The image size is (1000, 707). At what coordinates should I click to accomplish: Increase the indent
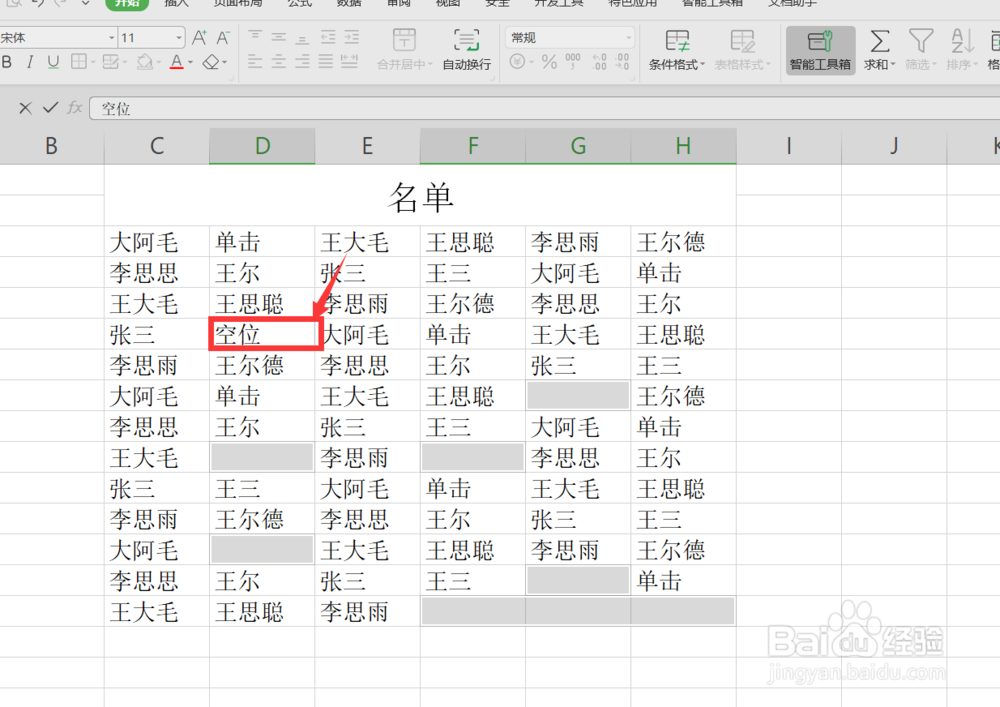tap(351, 37)
